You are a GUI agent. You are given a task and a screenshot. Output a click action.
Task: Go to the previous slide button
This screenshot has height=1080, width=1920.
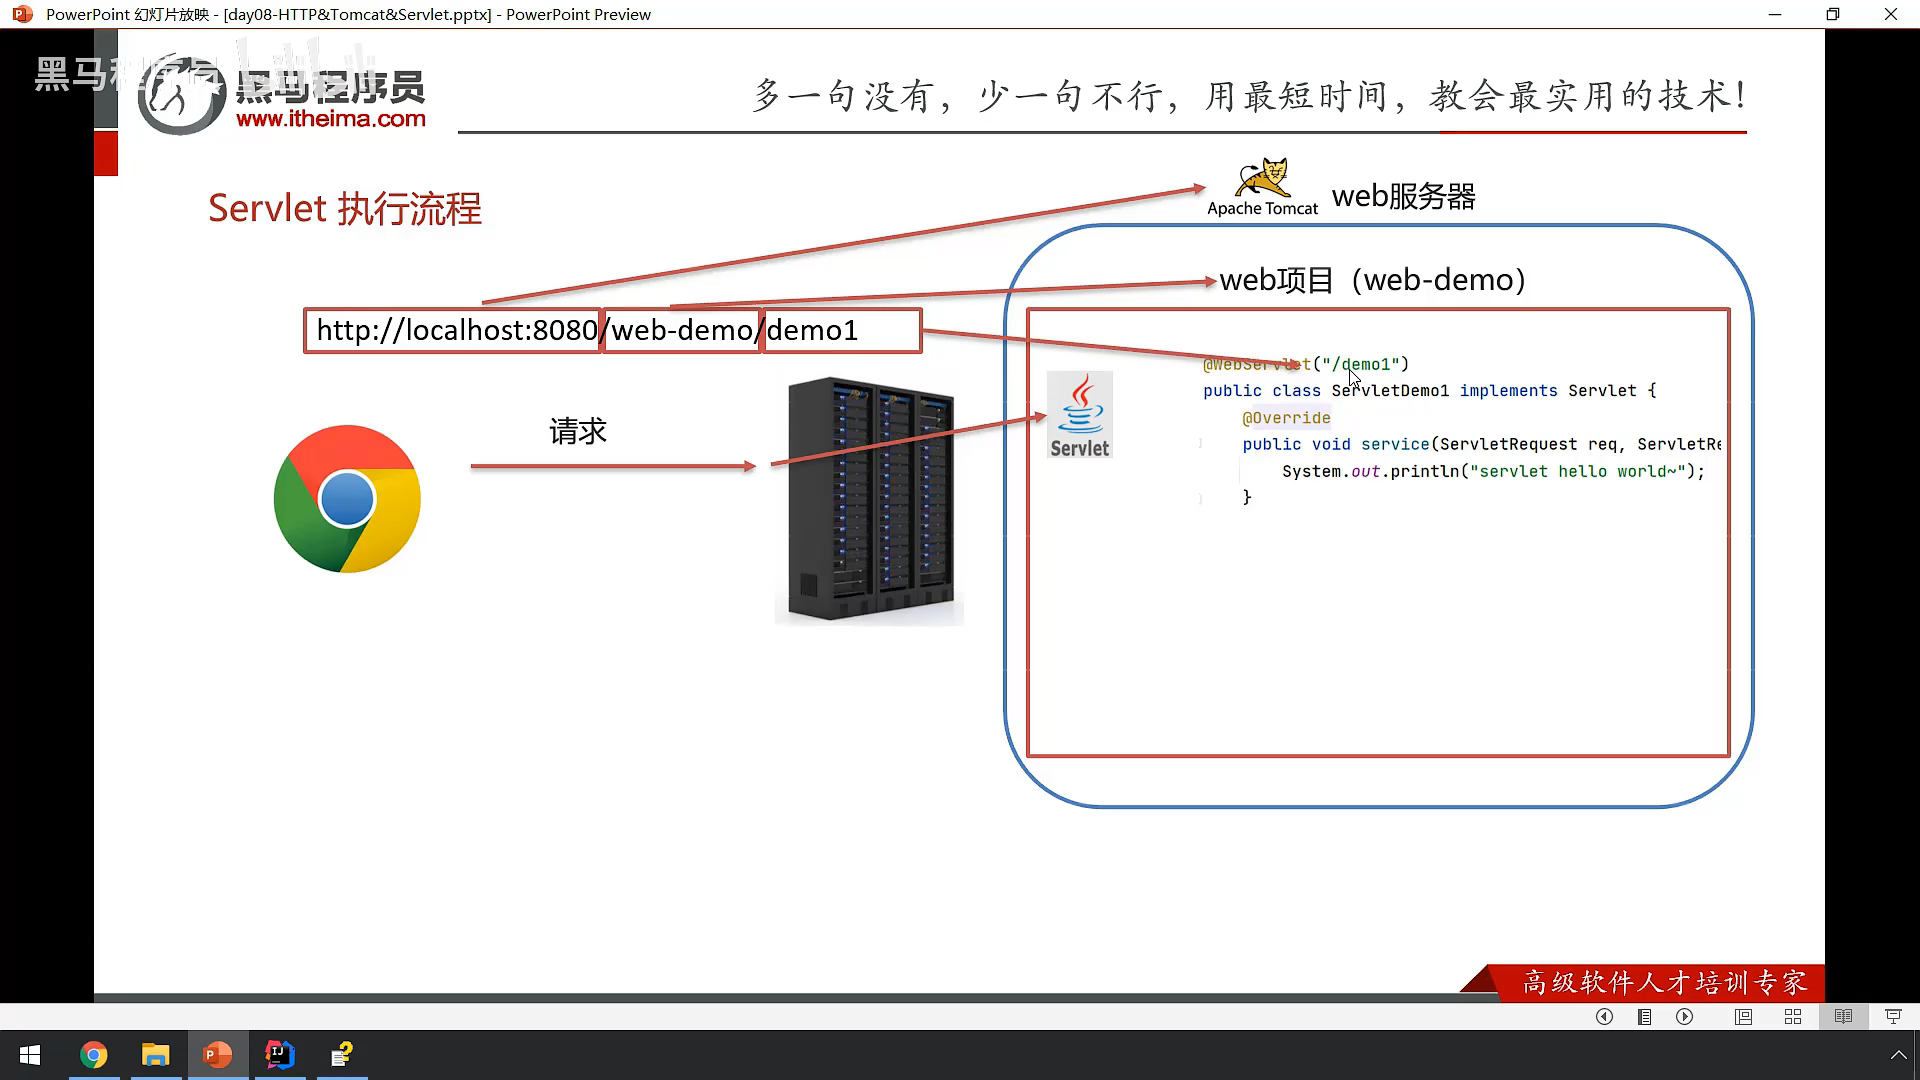[x=1604, y=1016]
